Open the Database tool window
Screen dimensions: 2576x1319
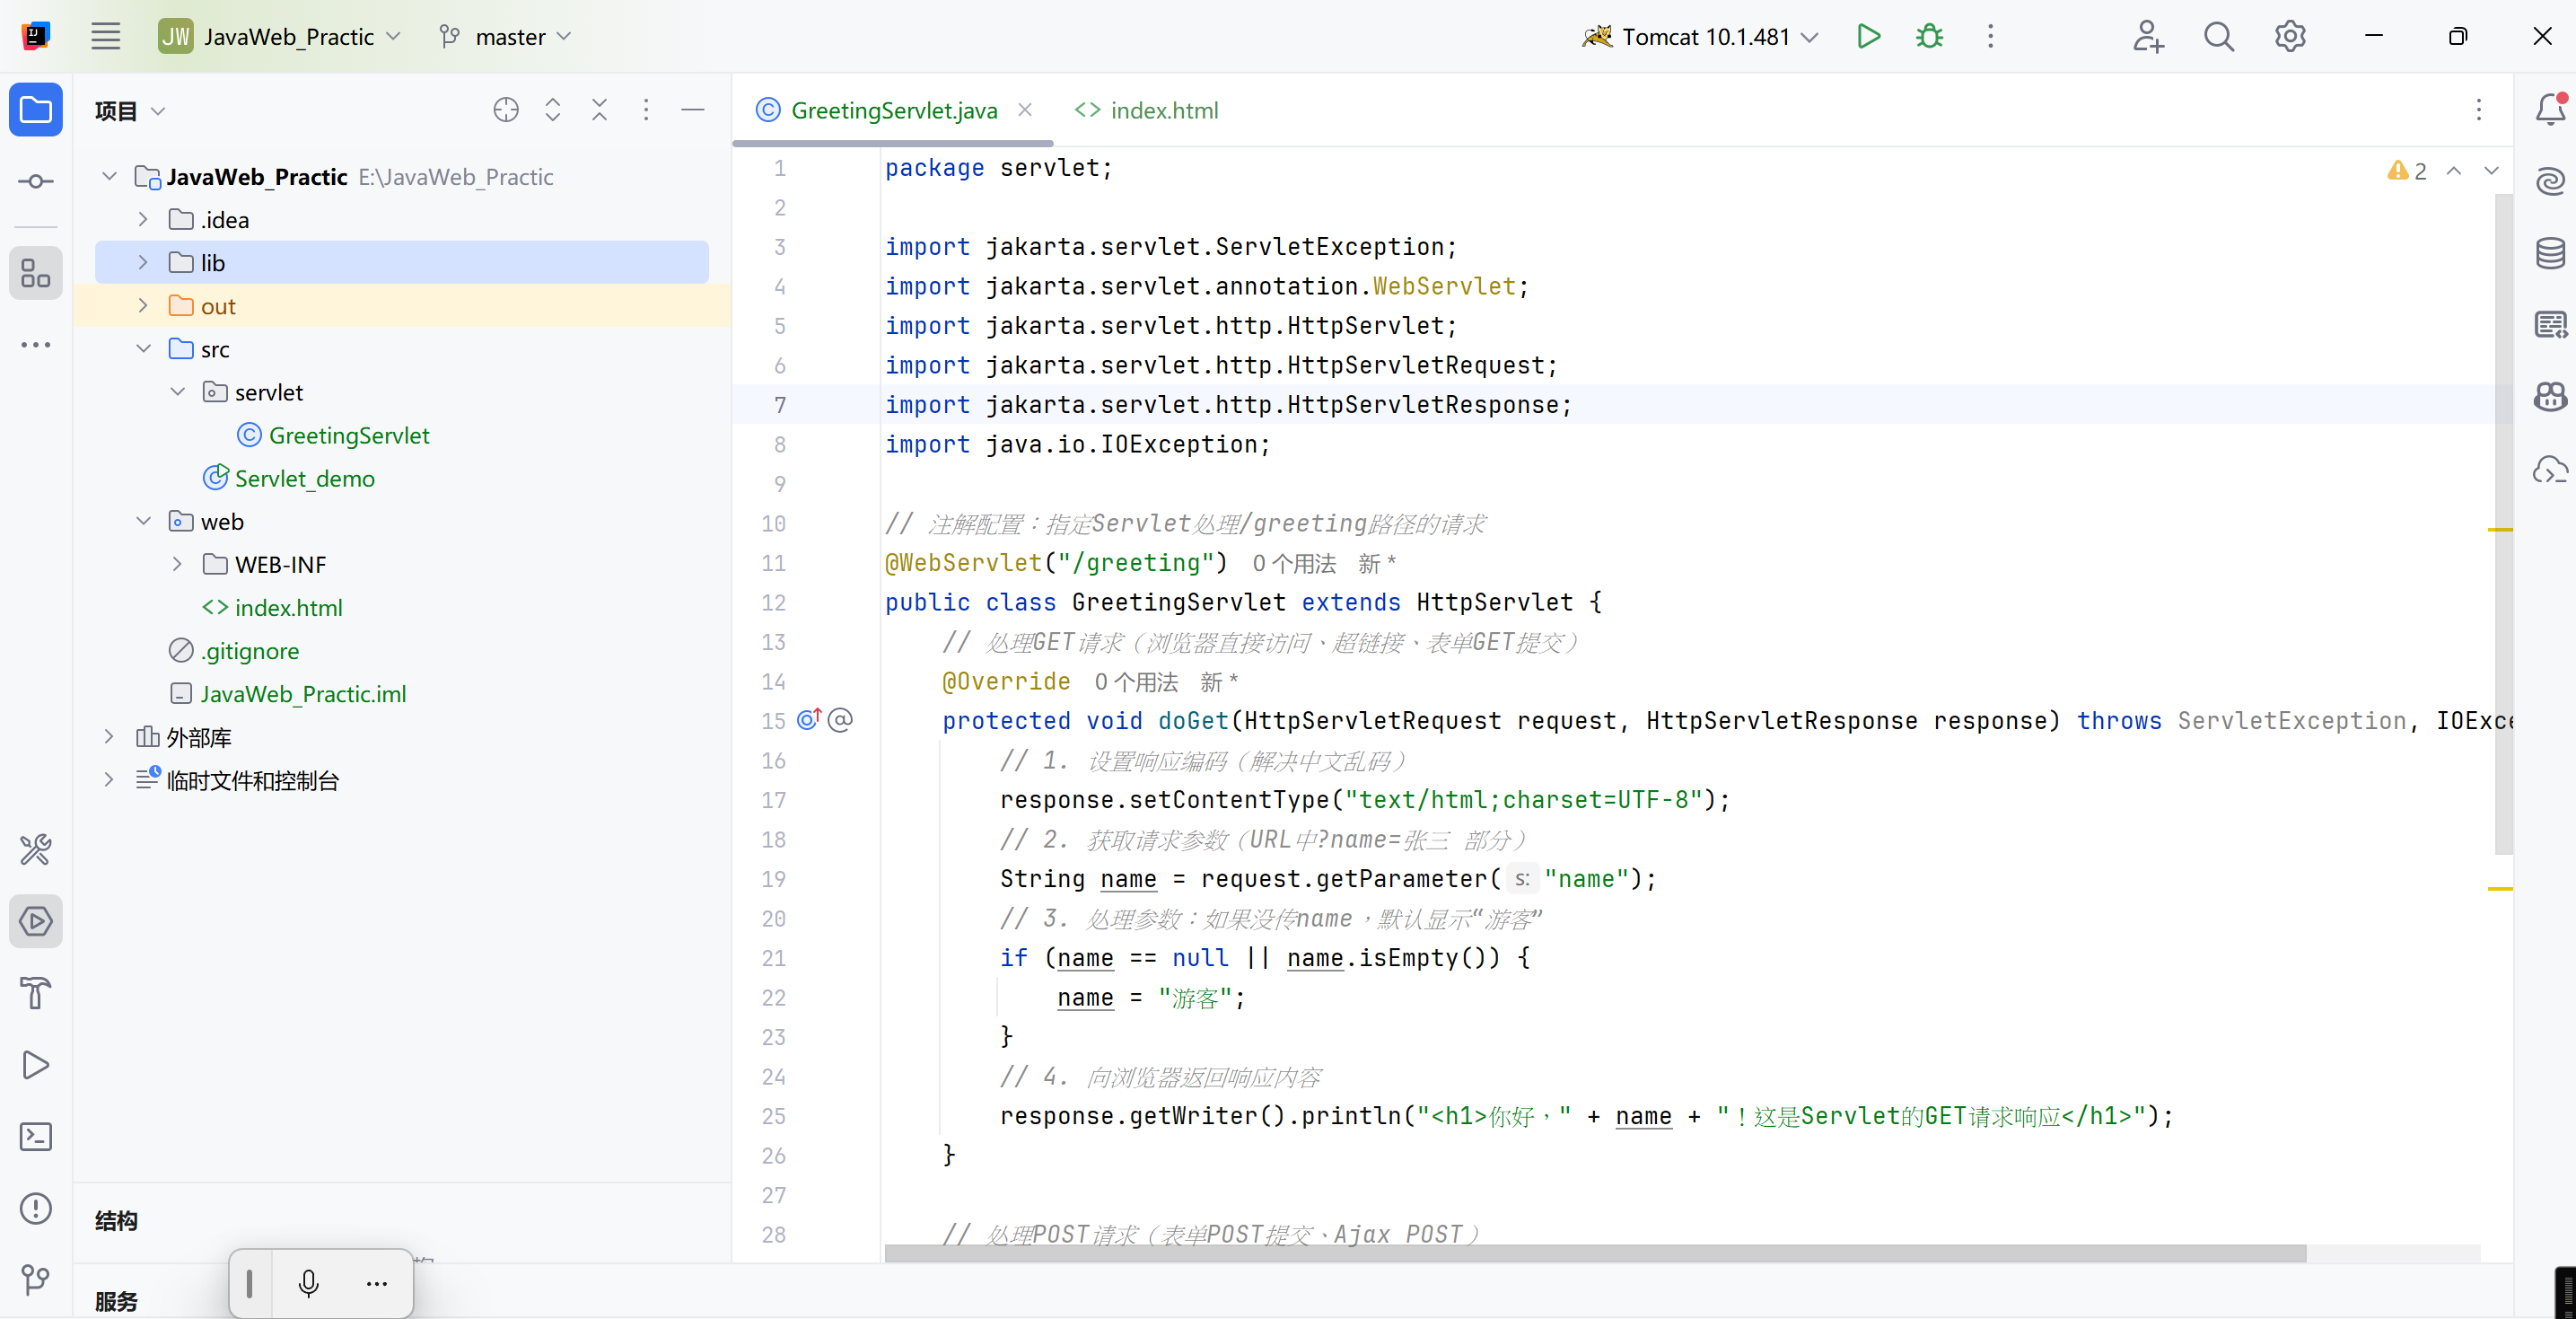coord(2550,254)
